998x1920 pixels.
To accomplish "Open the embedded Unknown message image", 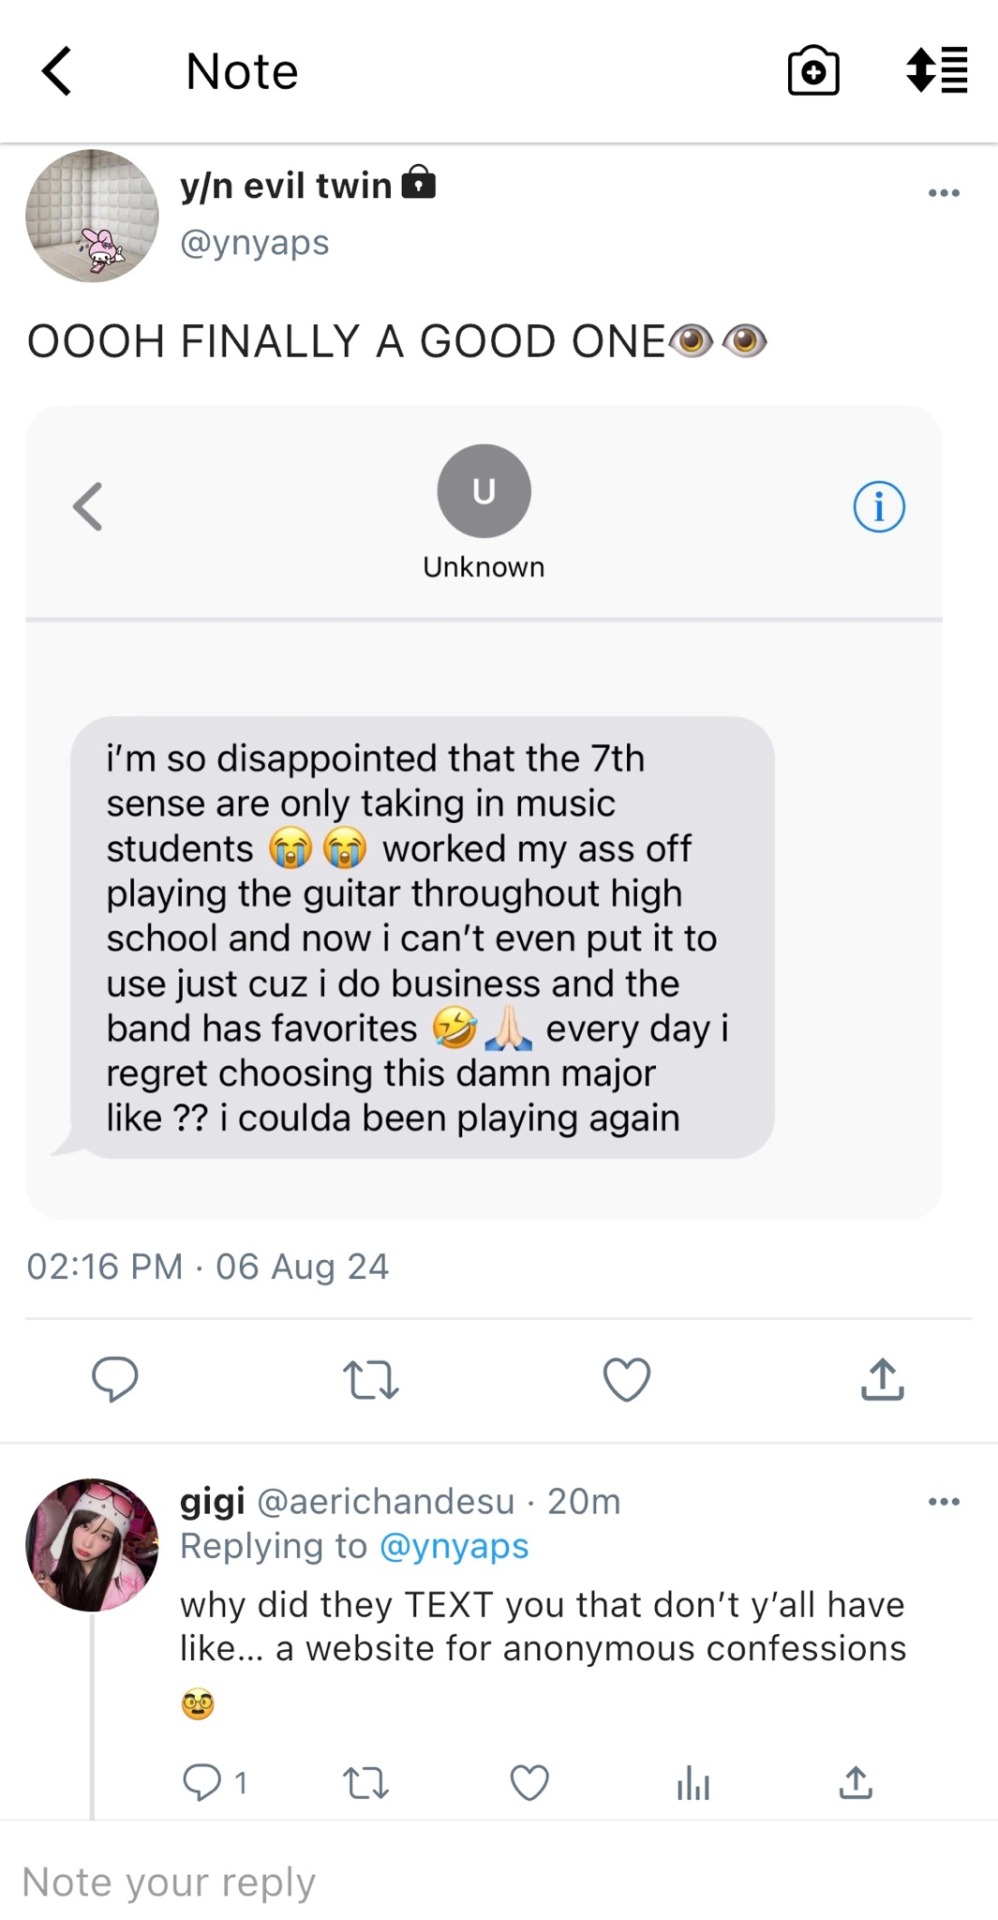I will pos(484,810).
